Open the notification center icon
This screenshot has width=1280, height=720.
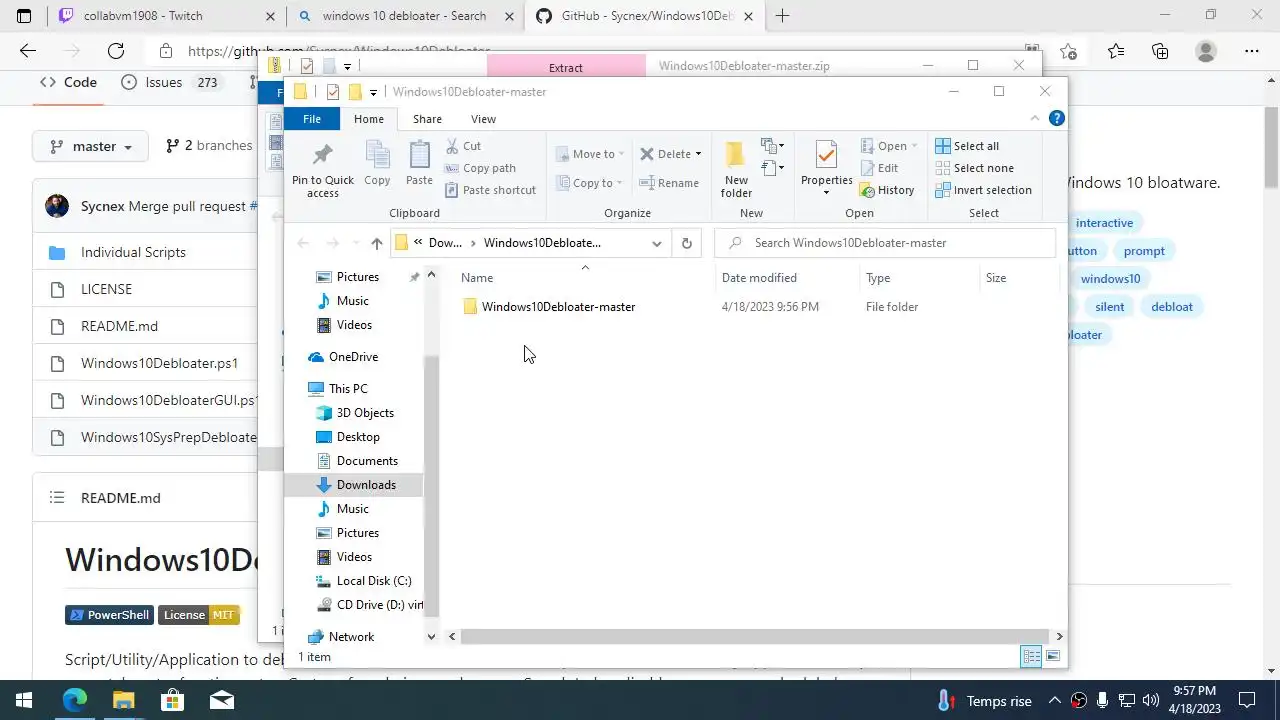[1247, 700]
